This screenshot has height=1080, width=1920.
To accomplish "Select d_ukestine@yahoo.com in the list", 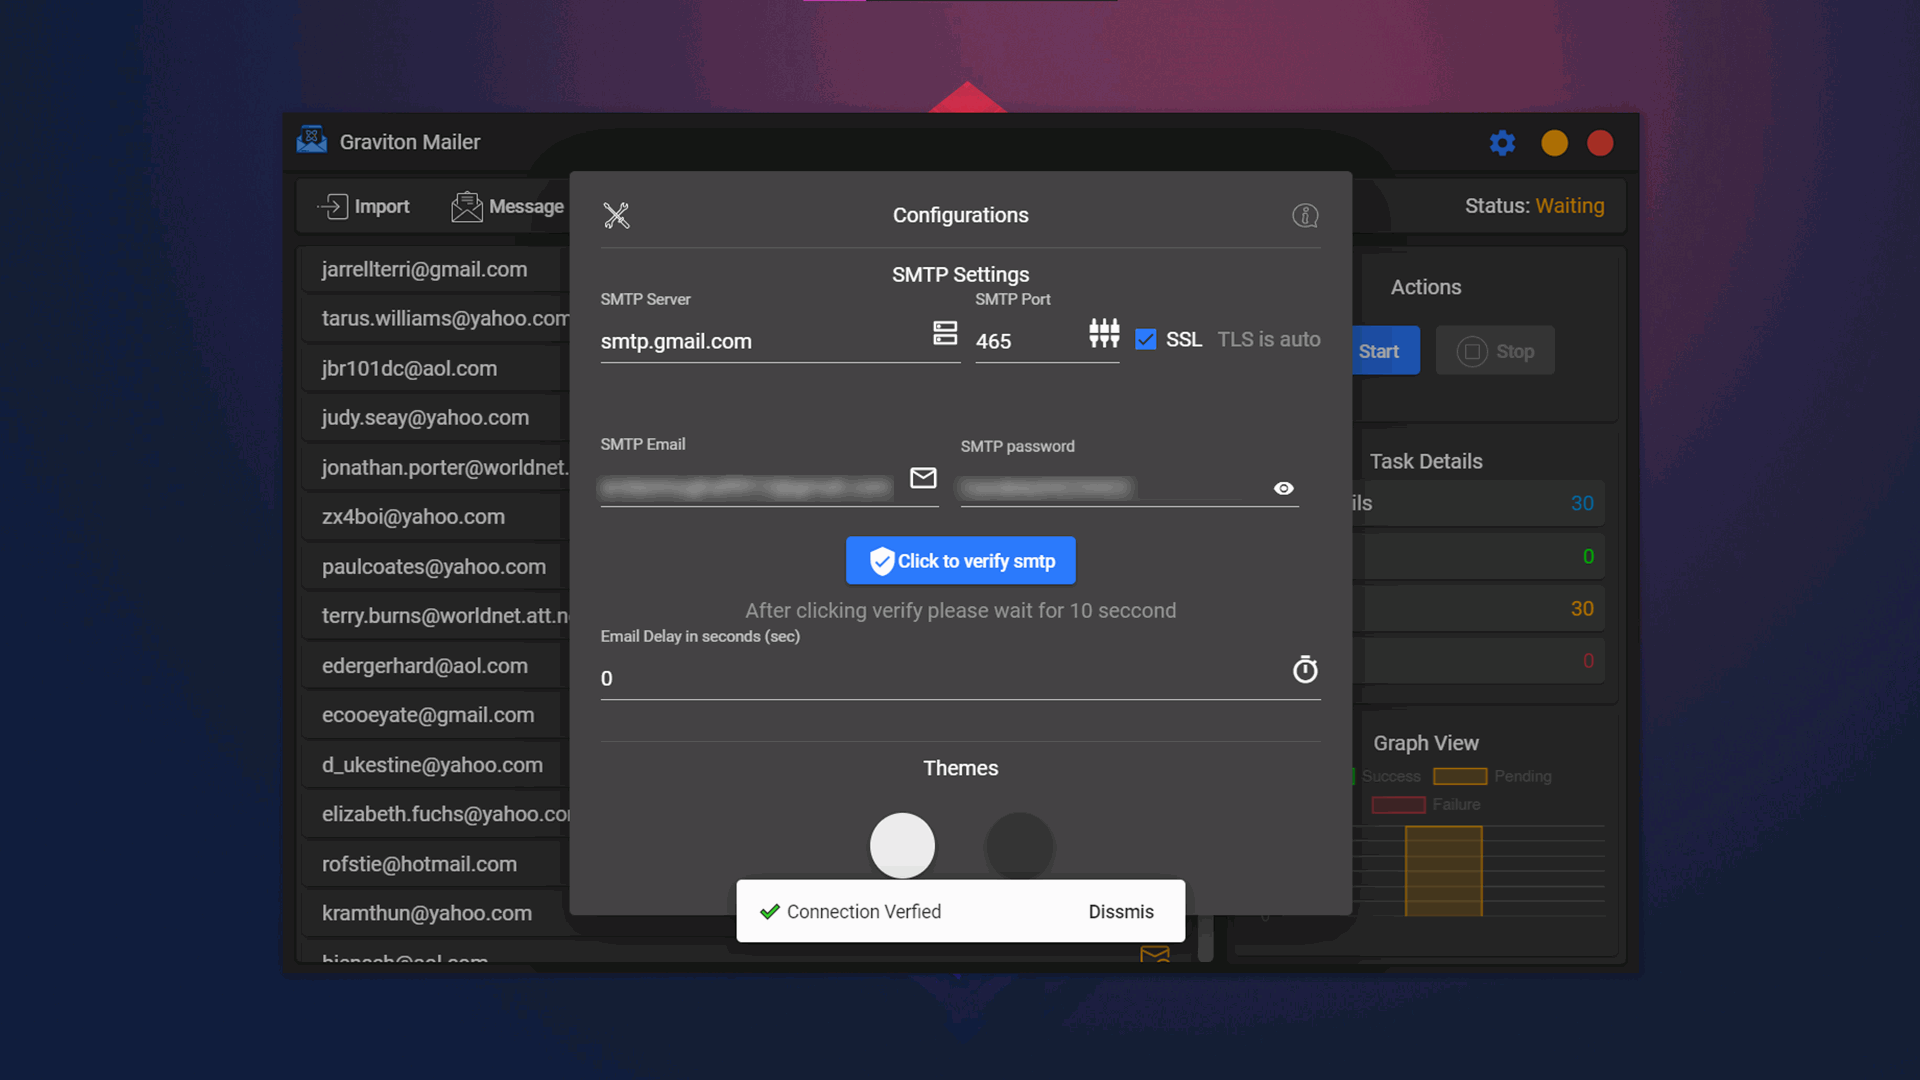I will (x=436, y=765).
